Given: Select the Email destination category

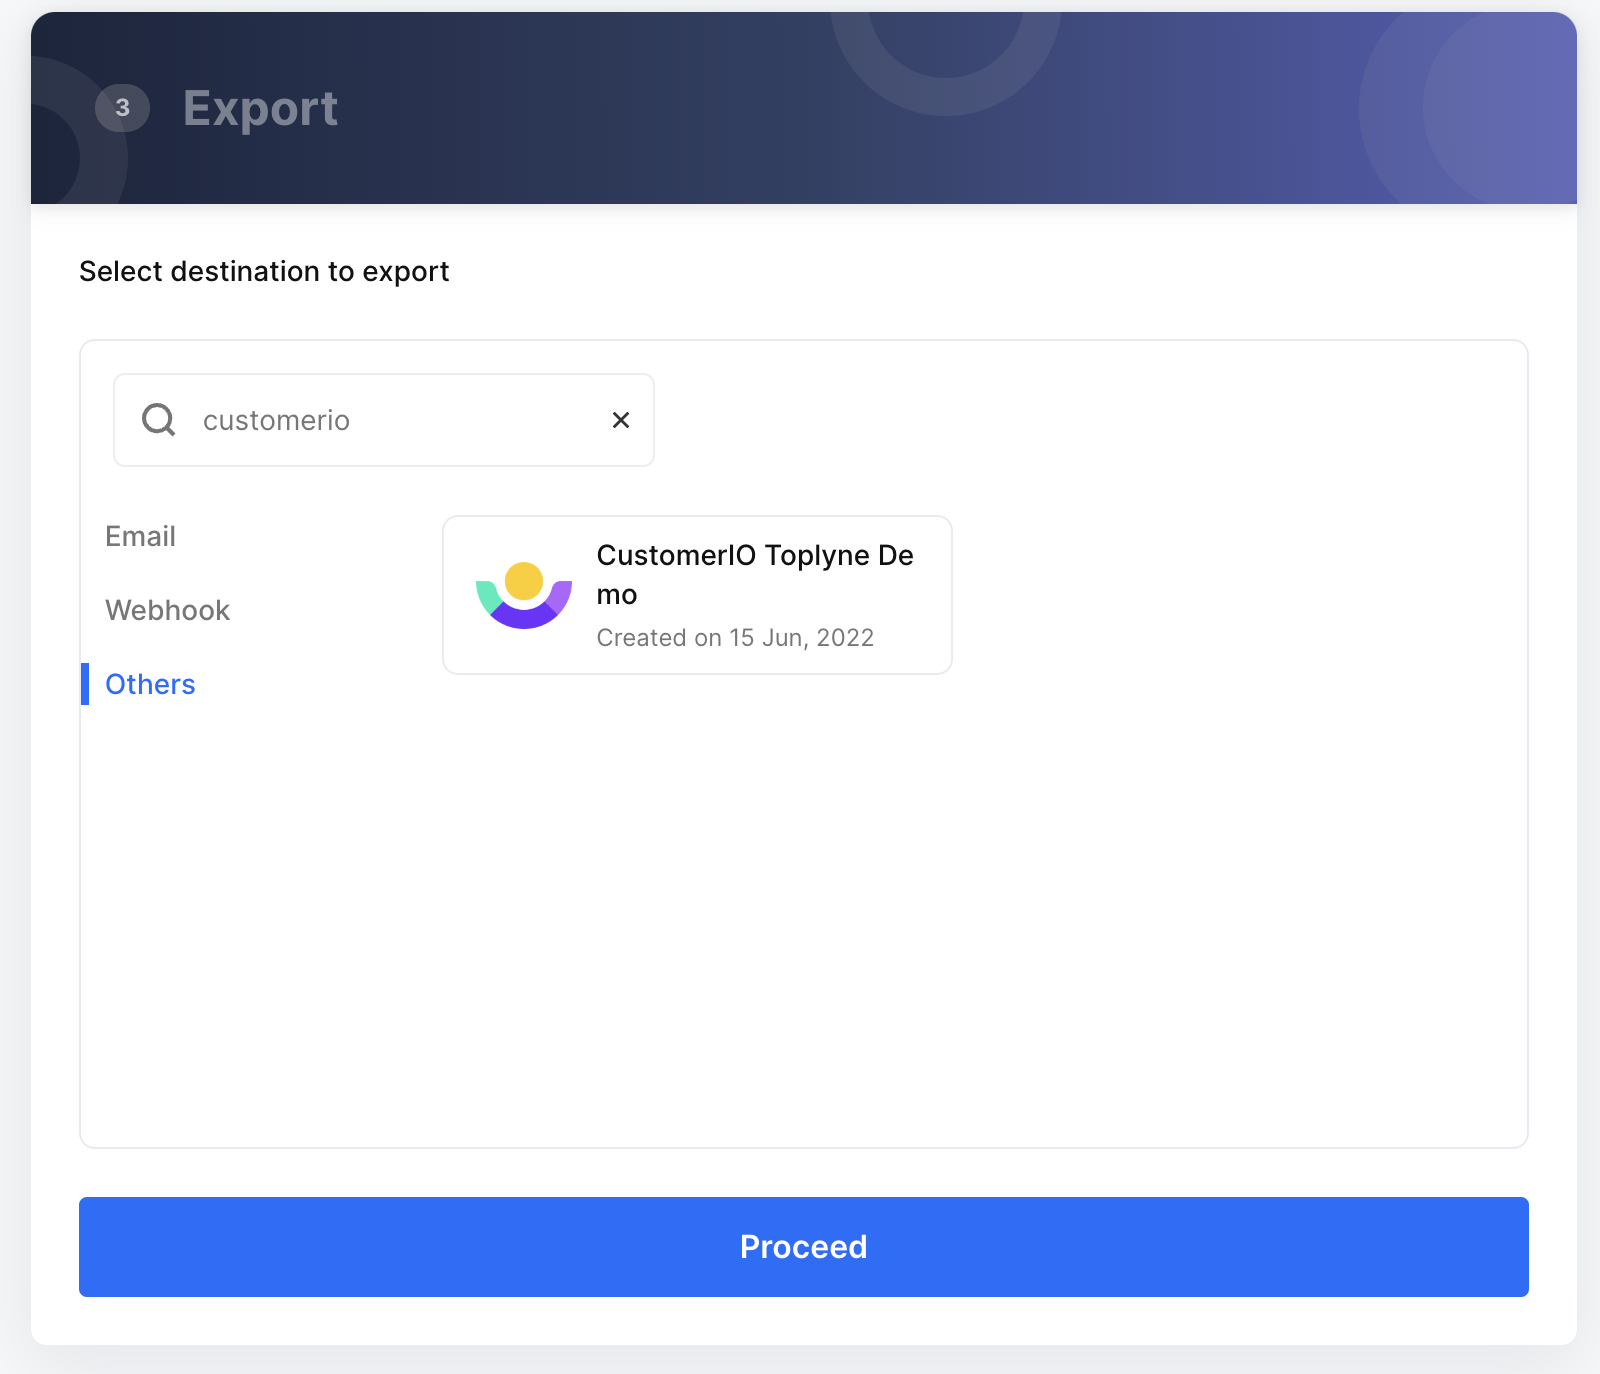Looking at the screenshot, I should pos(140,537).
